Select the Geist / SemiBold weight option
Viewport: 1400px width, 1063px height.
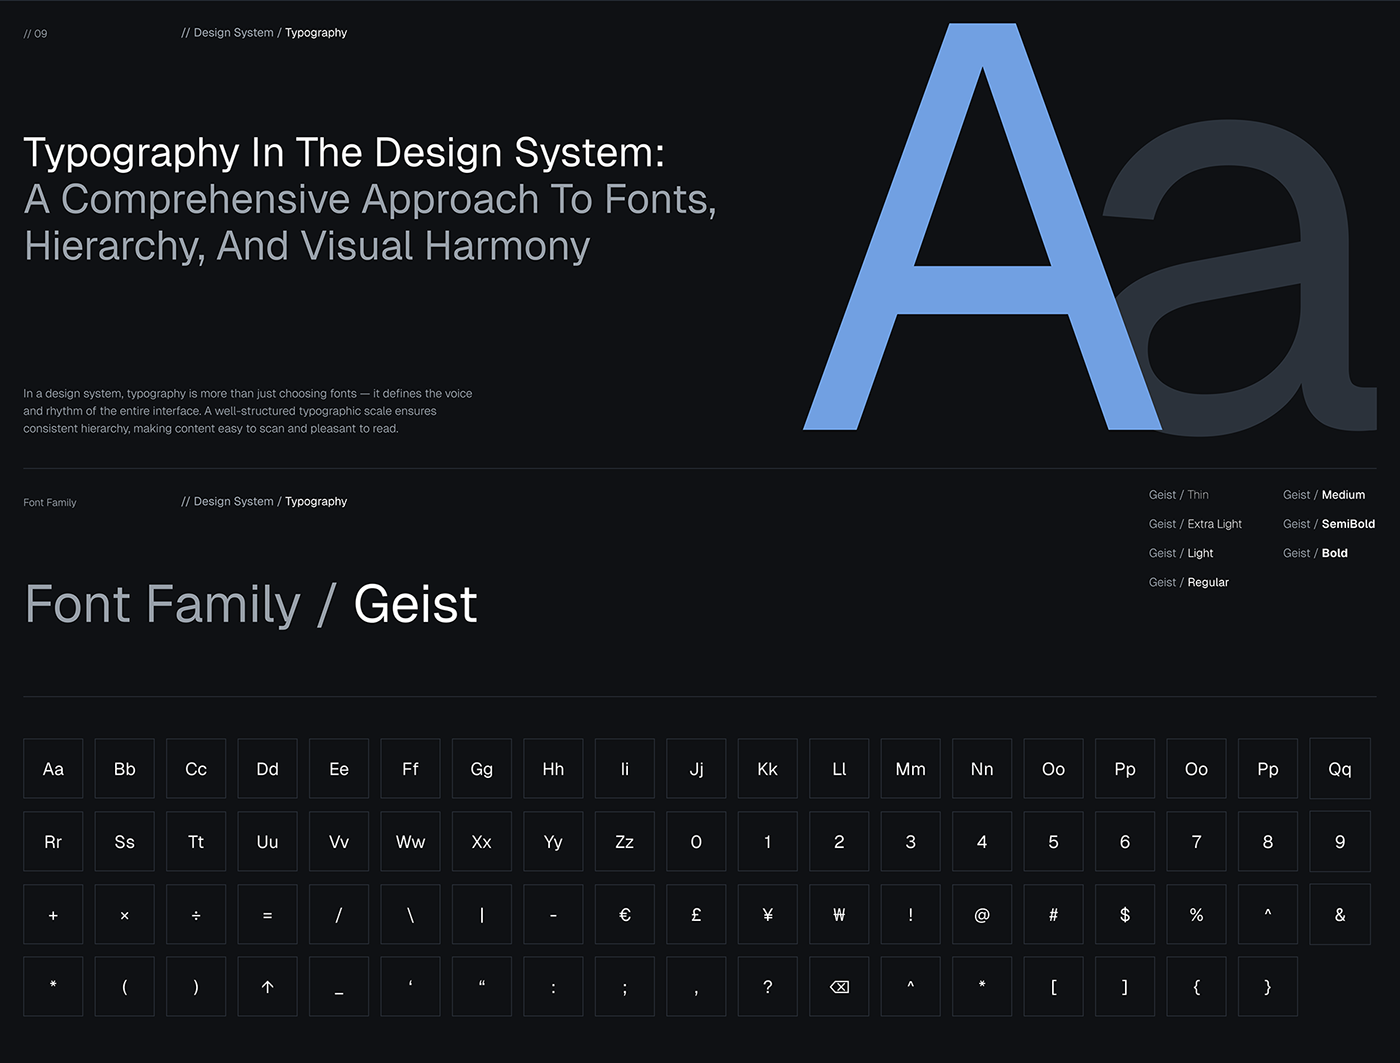pos(1328,524)
